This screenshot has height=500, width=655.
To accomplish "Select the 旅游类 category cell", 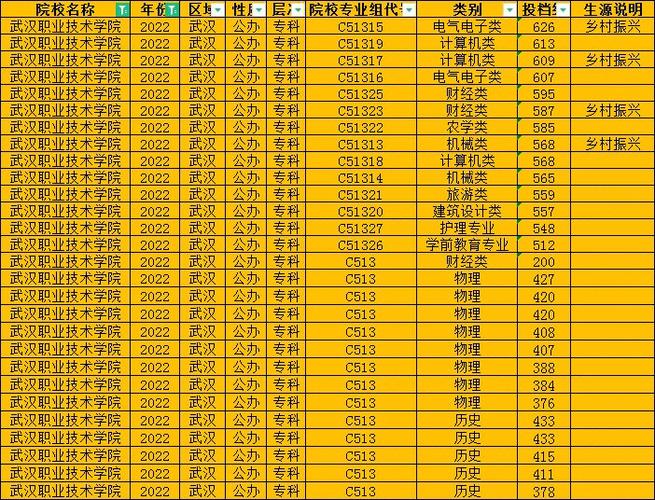I will [467, 195].
